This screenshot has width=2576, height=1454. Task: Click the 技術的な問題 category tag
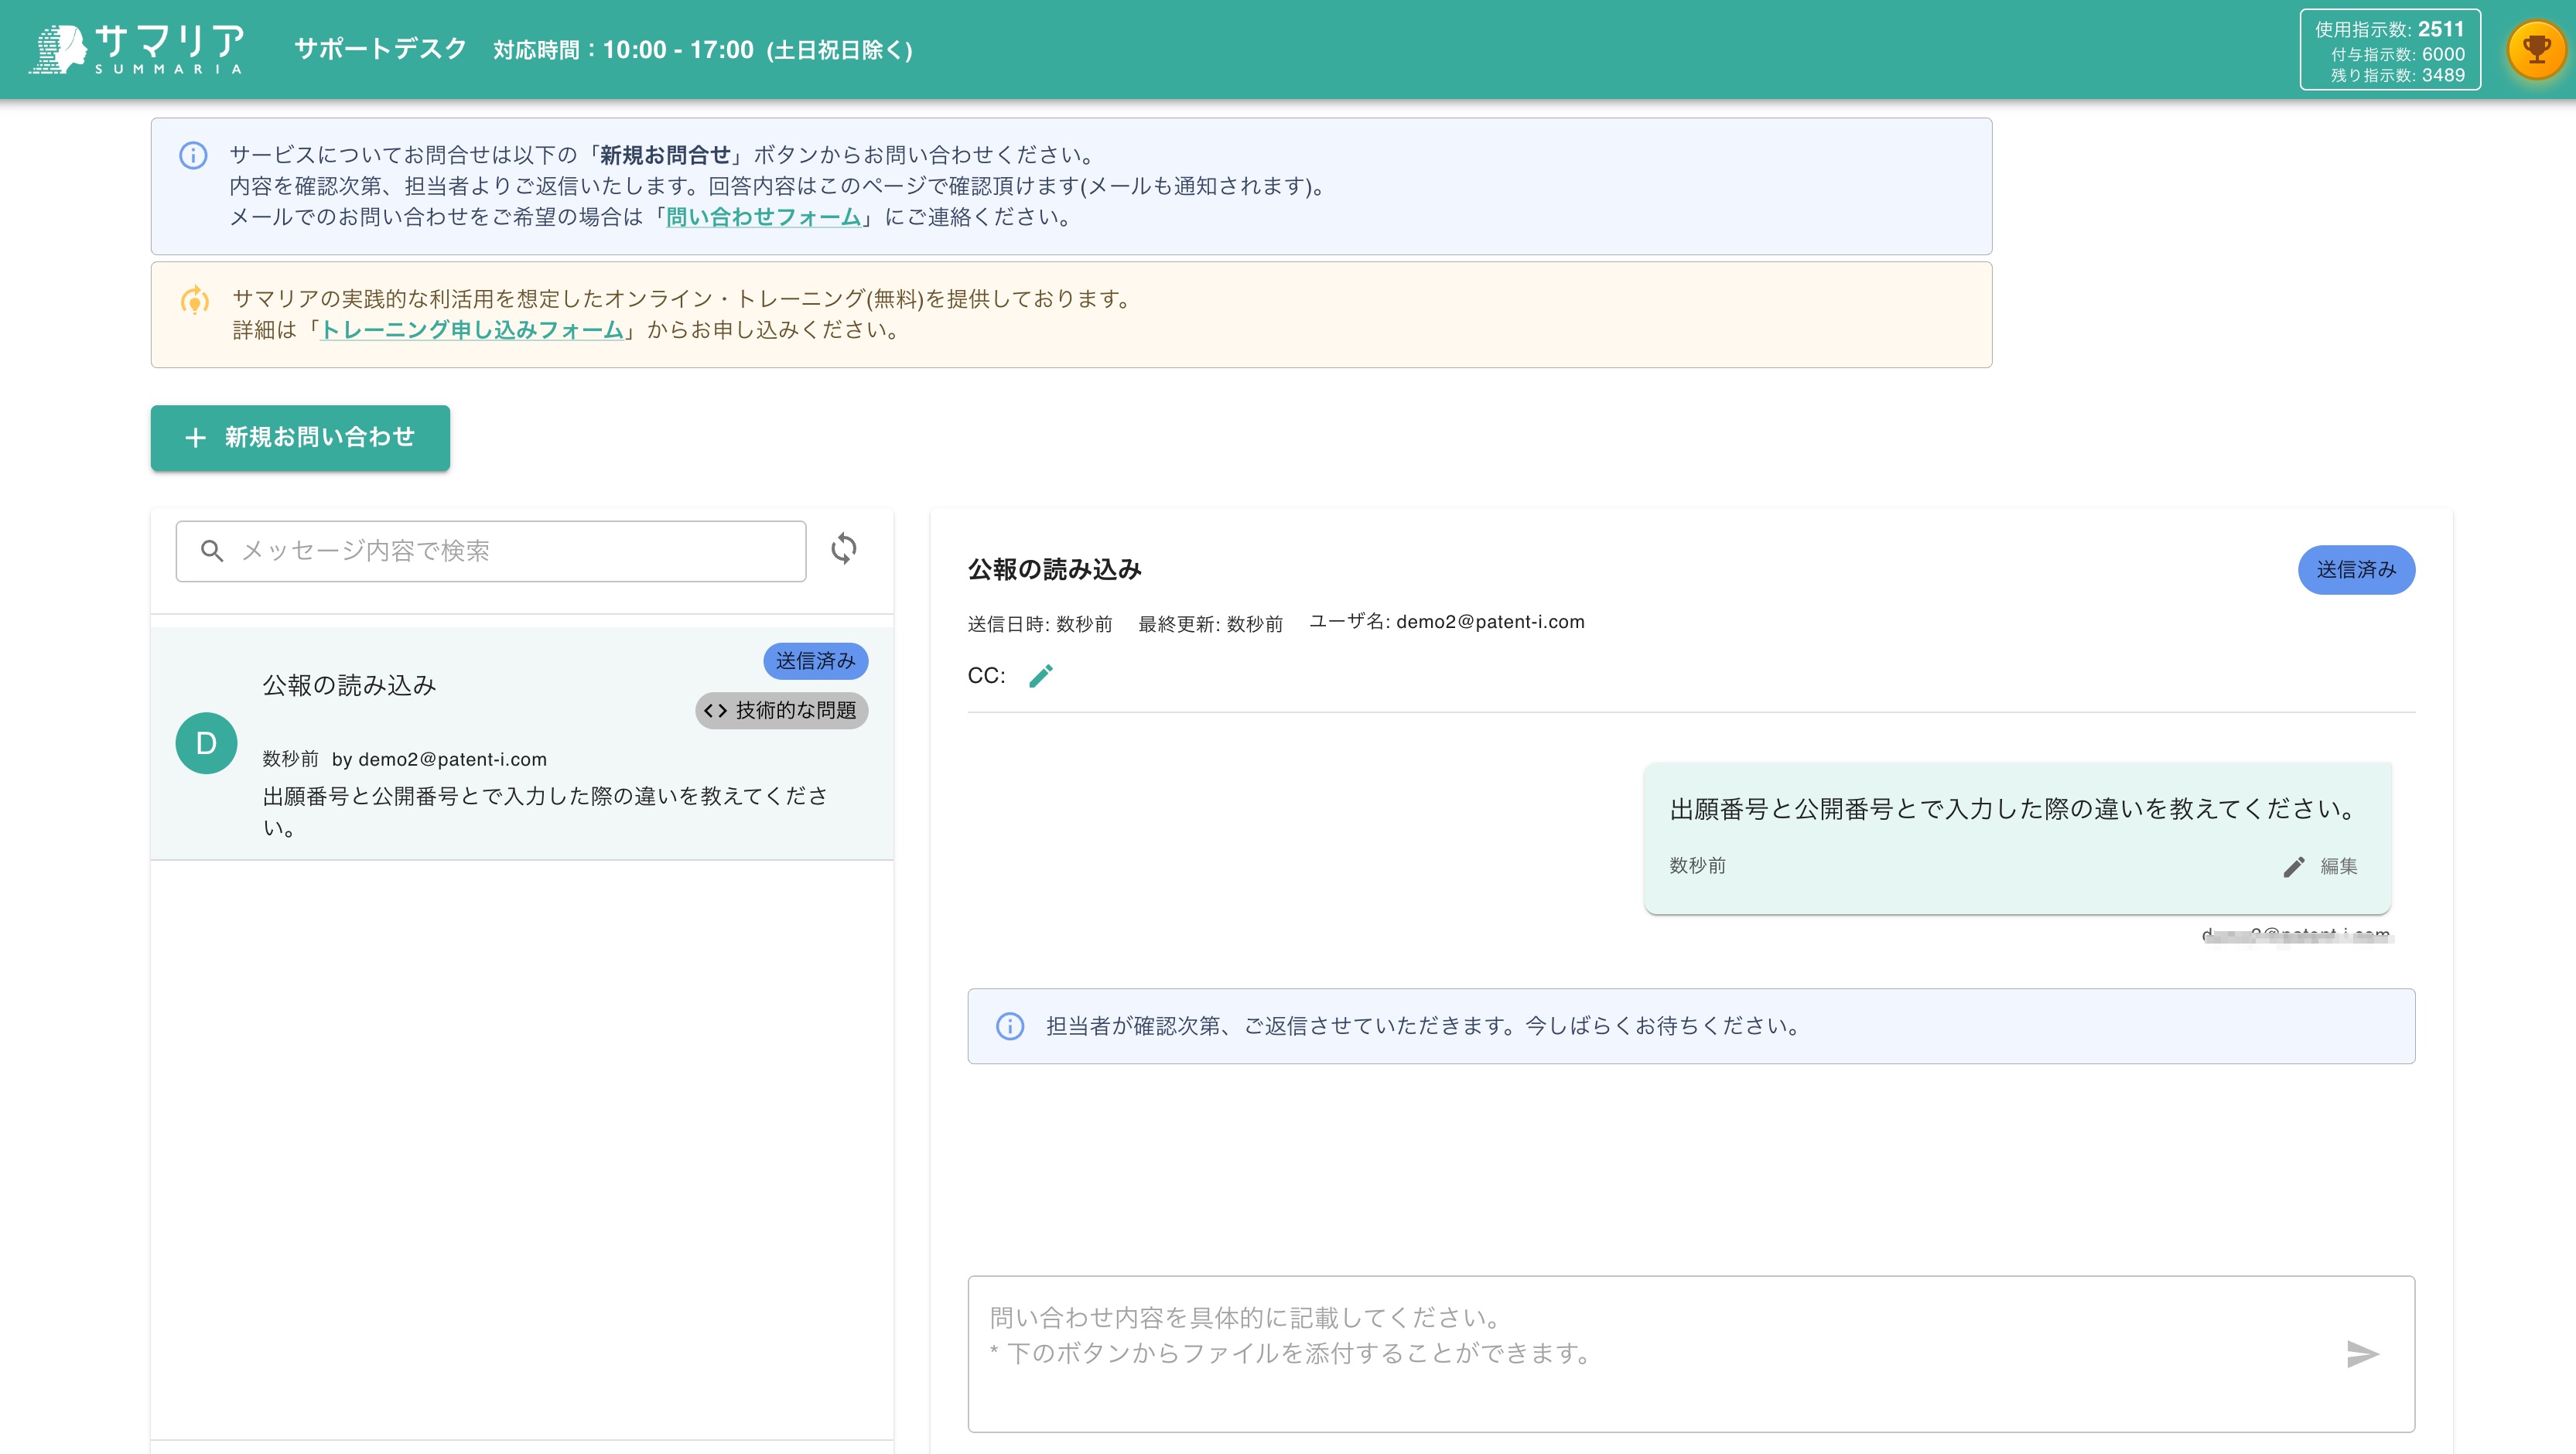click(x=781, y=711)
